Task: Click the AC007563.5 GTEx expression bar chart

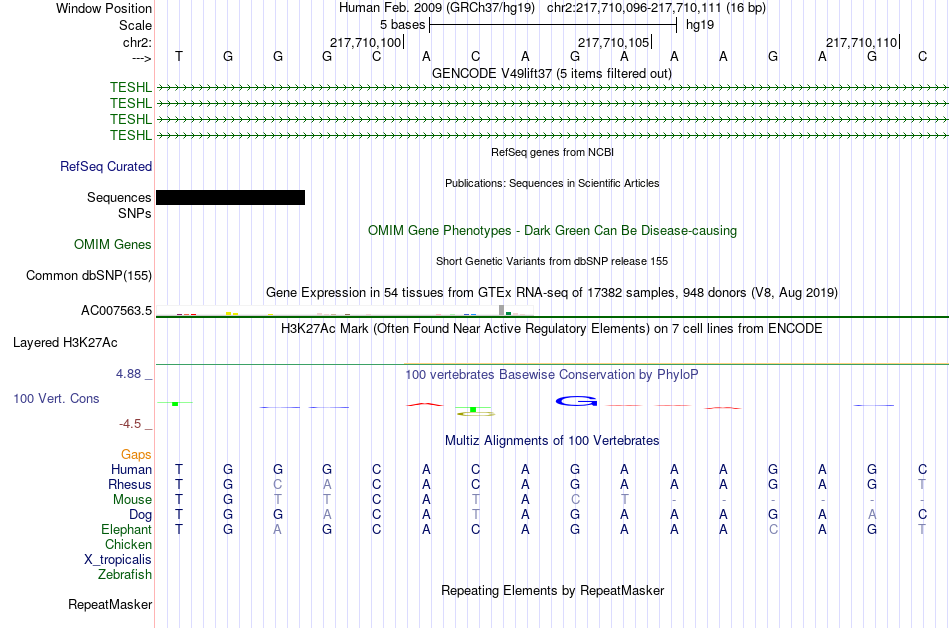Action: pyautogui.click(x=345, y=310)
